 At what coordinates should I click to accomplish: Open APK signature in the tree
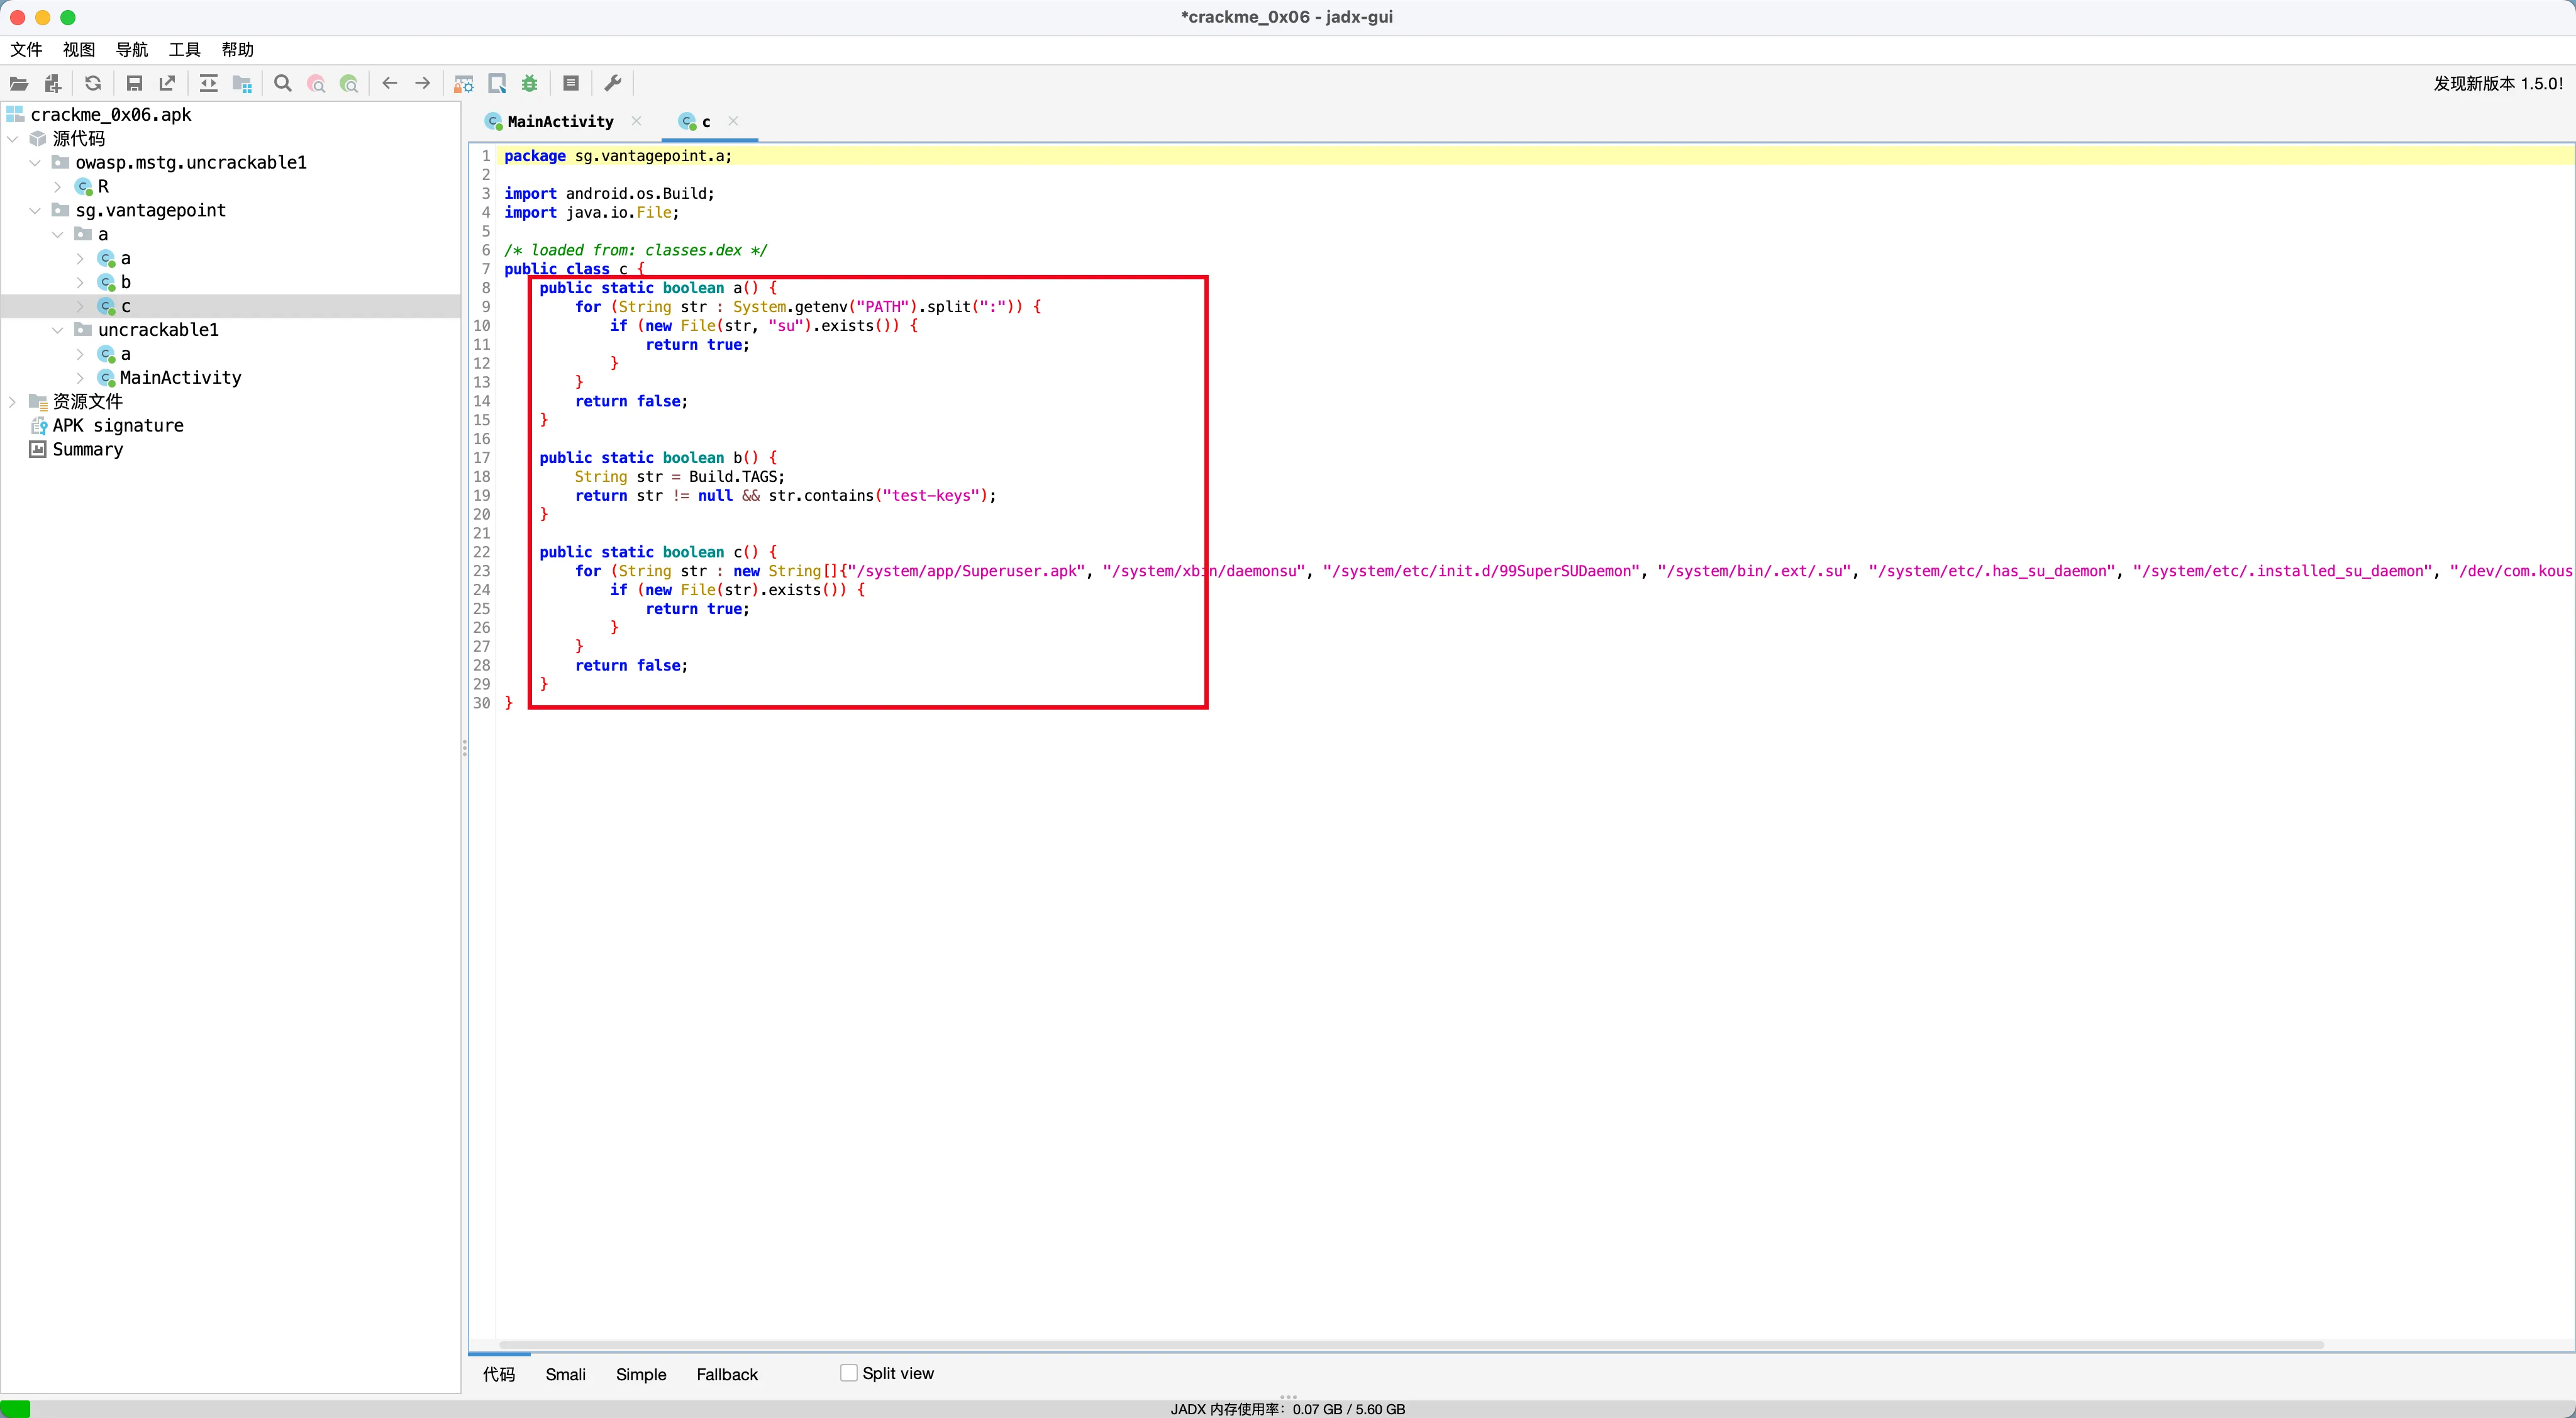click(x=117, y=425)
